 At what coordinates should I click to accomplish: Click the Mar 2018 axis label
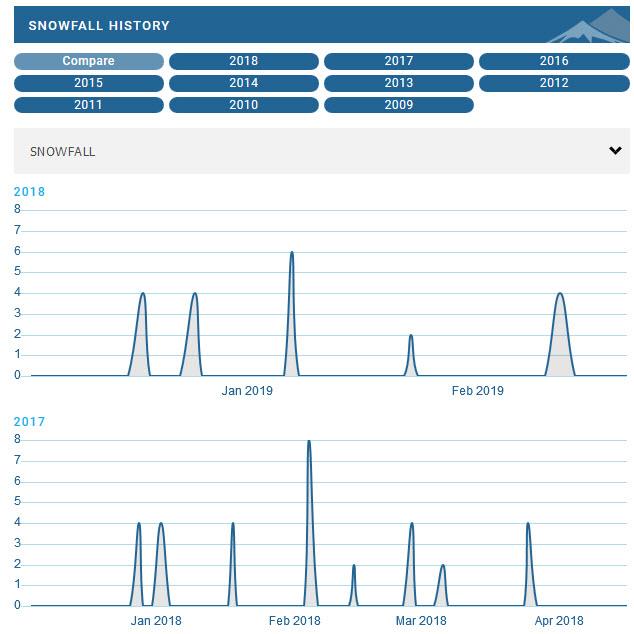(x=421, y=621)
